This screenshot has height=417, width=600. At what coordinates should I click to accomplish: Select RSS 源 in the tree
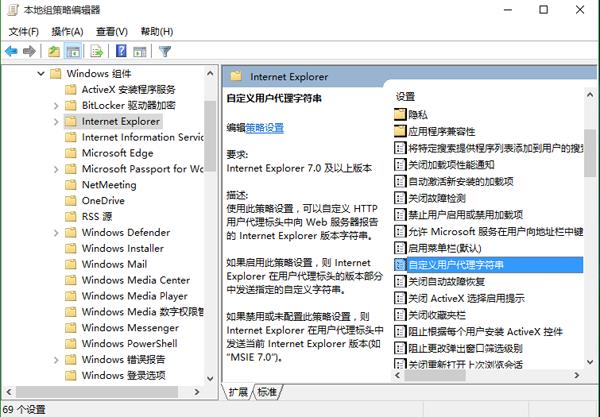pos(97,217)
